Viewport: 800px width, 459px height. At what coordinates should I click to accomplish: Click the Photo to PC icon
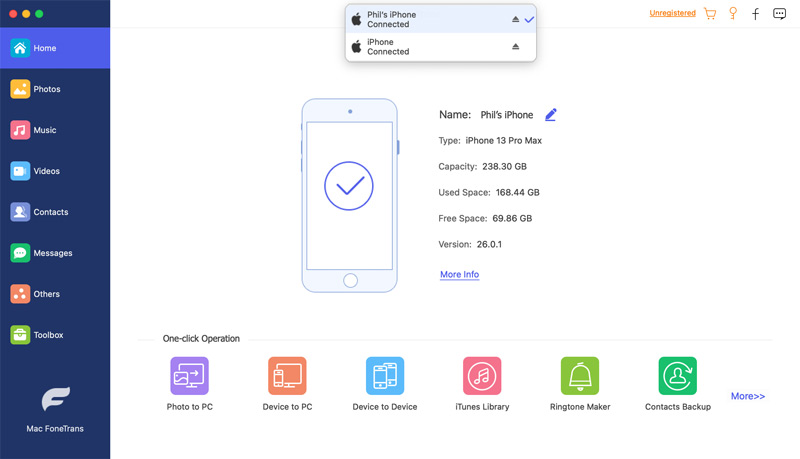pos(189,375)
